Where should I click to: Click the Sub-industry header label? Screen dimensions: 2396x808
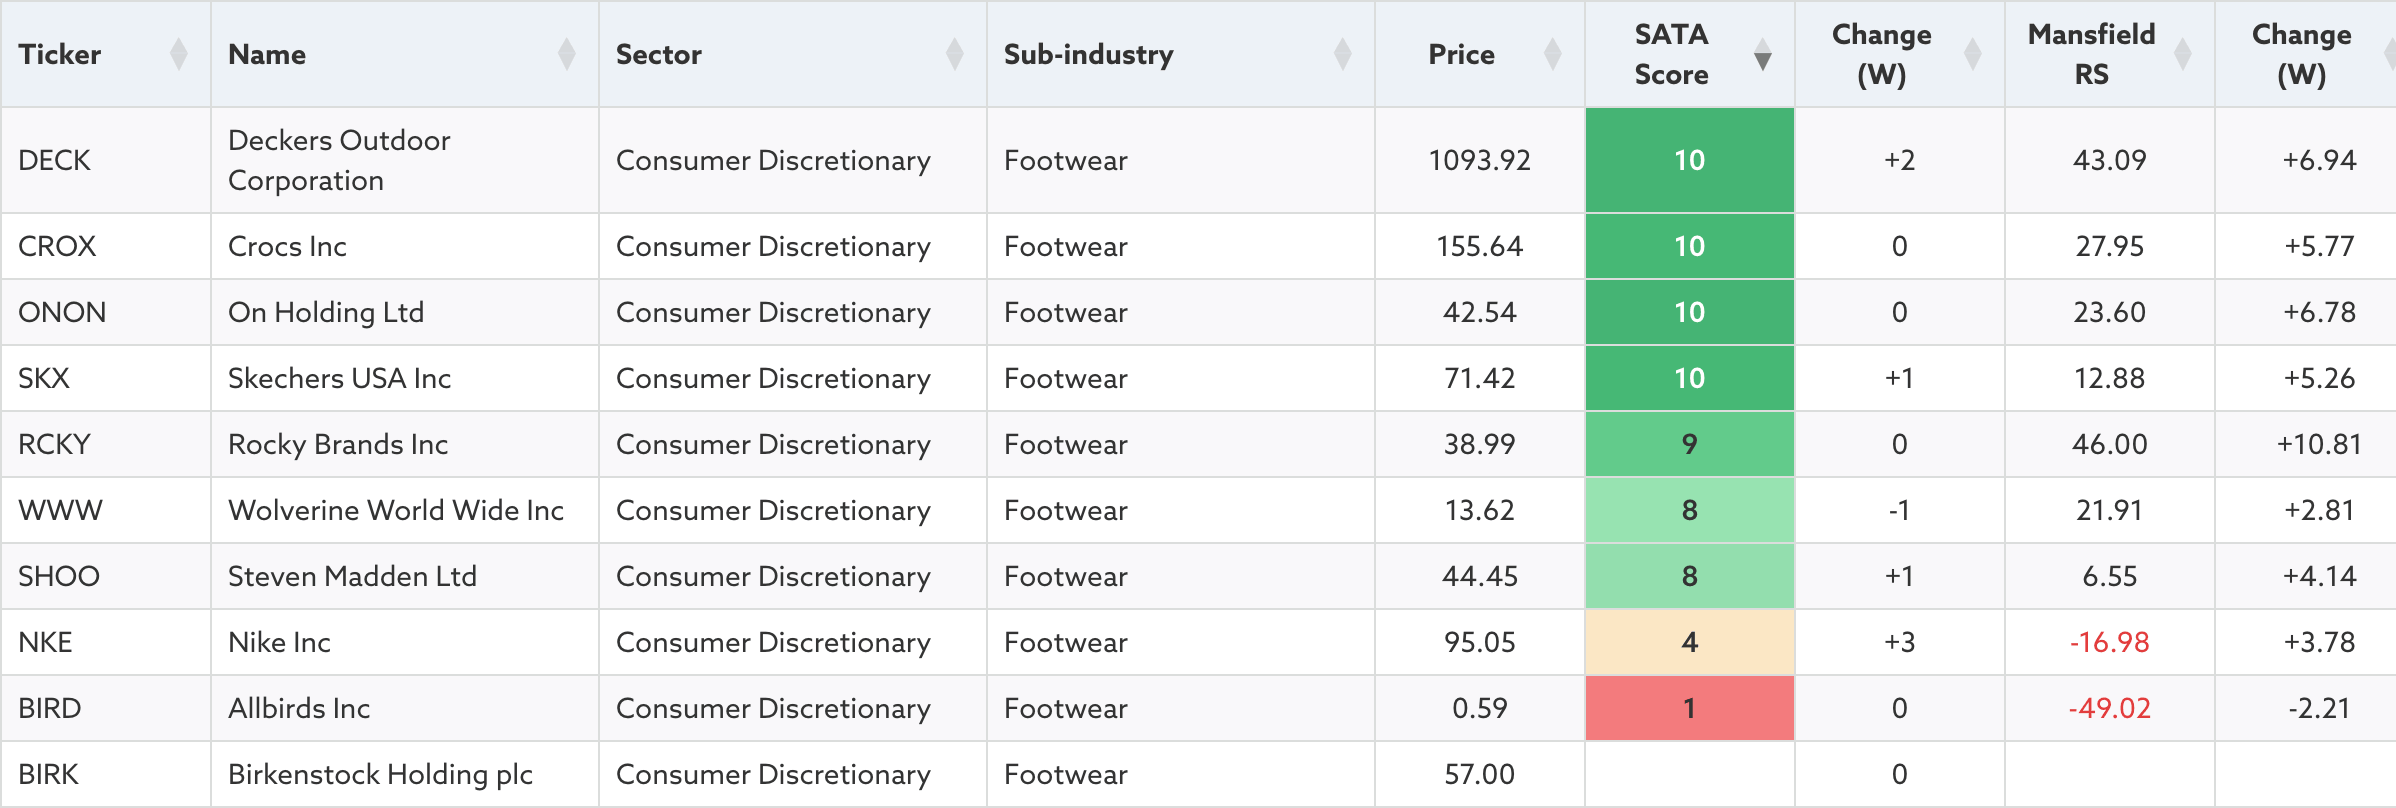(1089, 54)
